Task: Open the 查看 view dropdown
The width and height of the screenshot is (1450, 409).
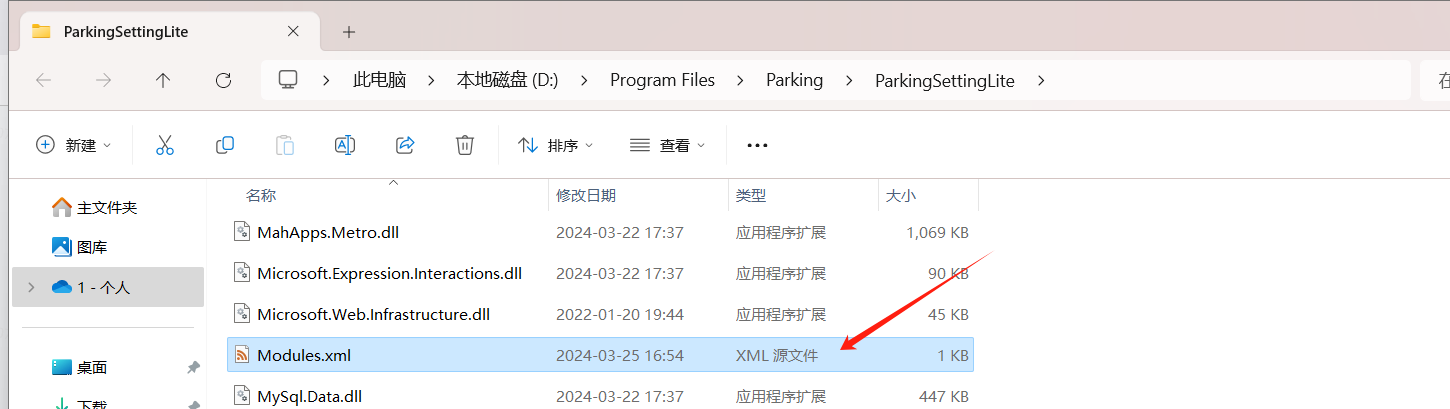Action: [x=668, y=145]
